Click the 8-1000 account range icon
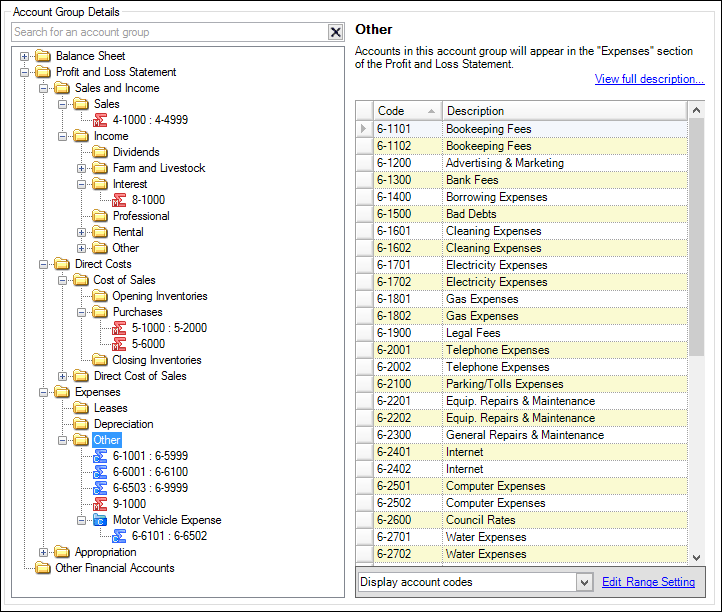 119,200
